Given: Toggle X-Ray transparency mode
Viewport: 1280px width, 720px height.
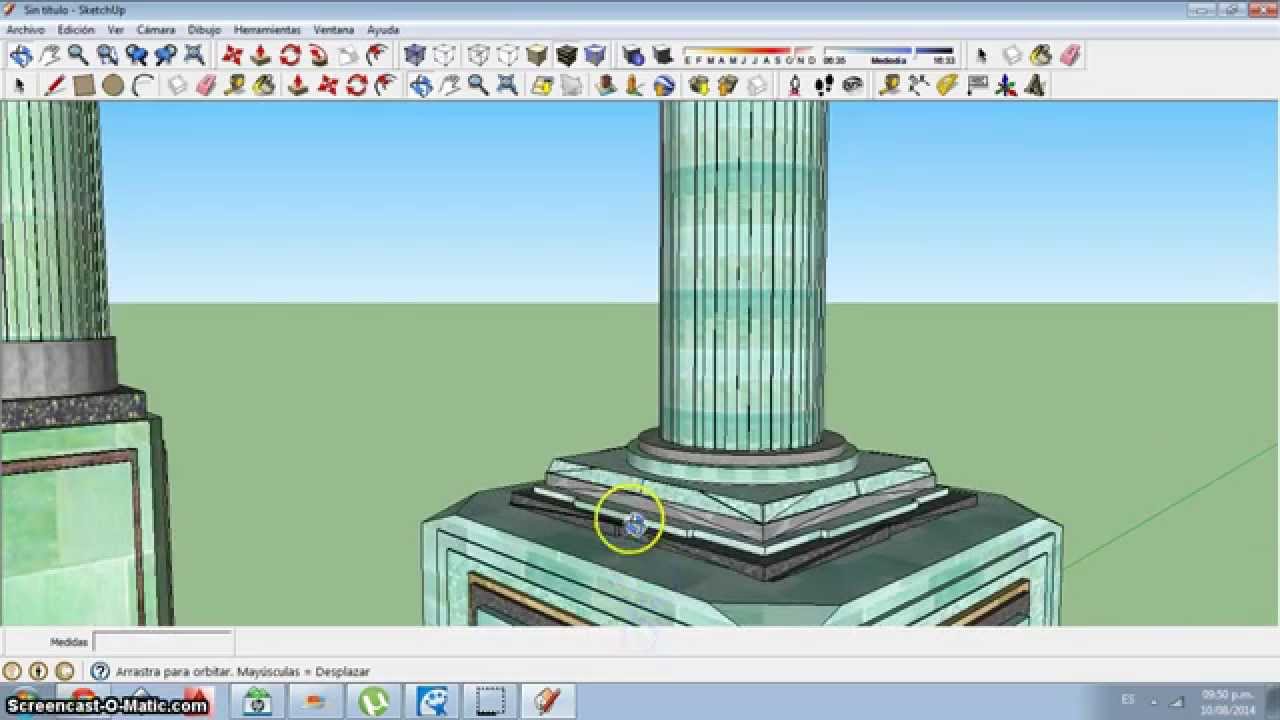Looking at the screenshot, I should click(x=415, y=55).
